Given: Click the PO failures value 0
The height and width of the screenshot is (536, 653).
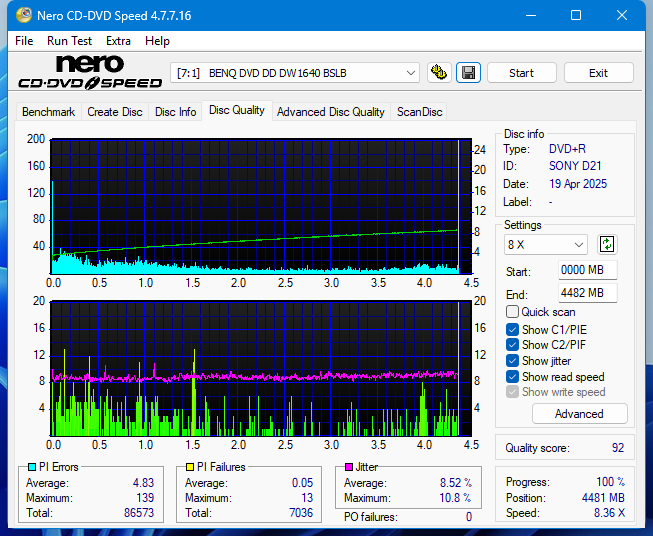Looking at the screenshot, I should [x=469, y=517].
